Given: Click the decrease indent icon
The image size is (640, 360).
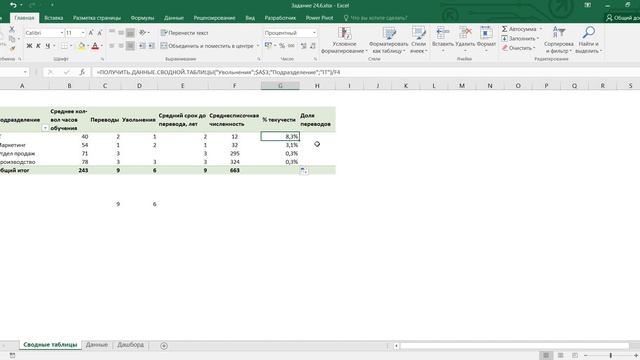Looking at the screenshot, I should pos(142,46).
